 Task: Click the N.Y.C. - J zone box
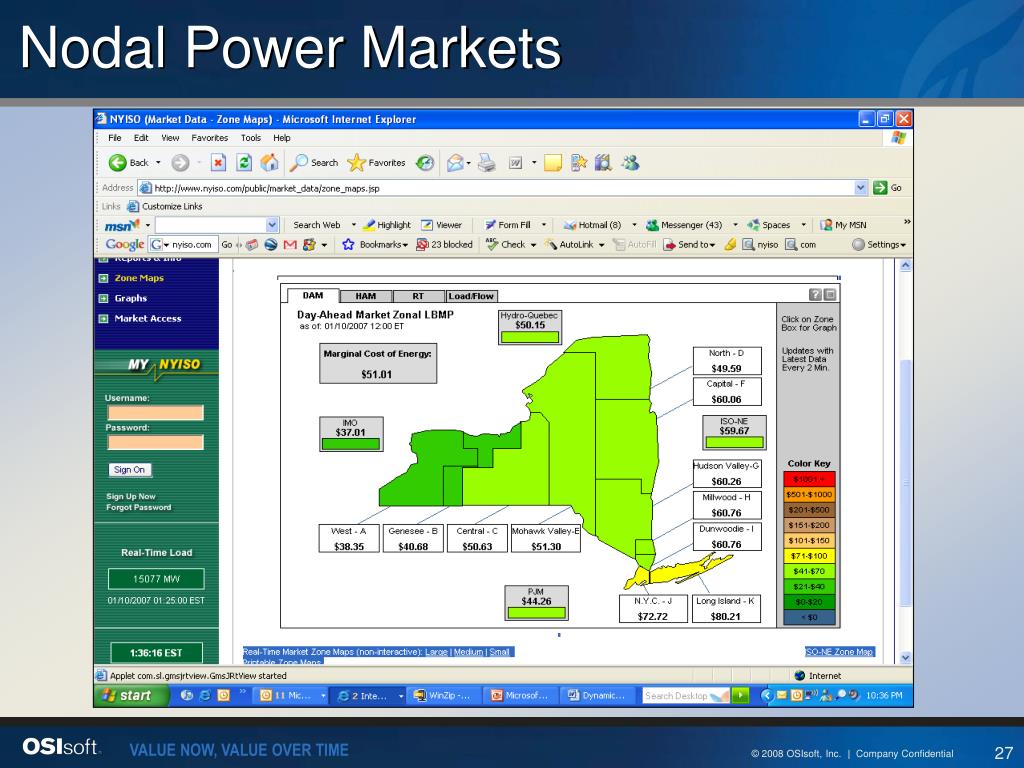653,609
